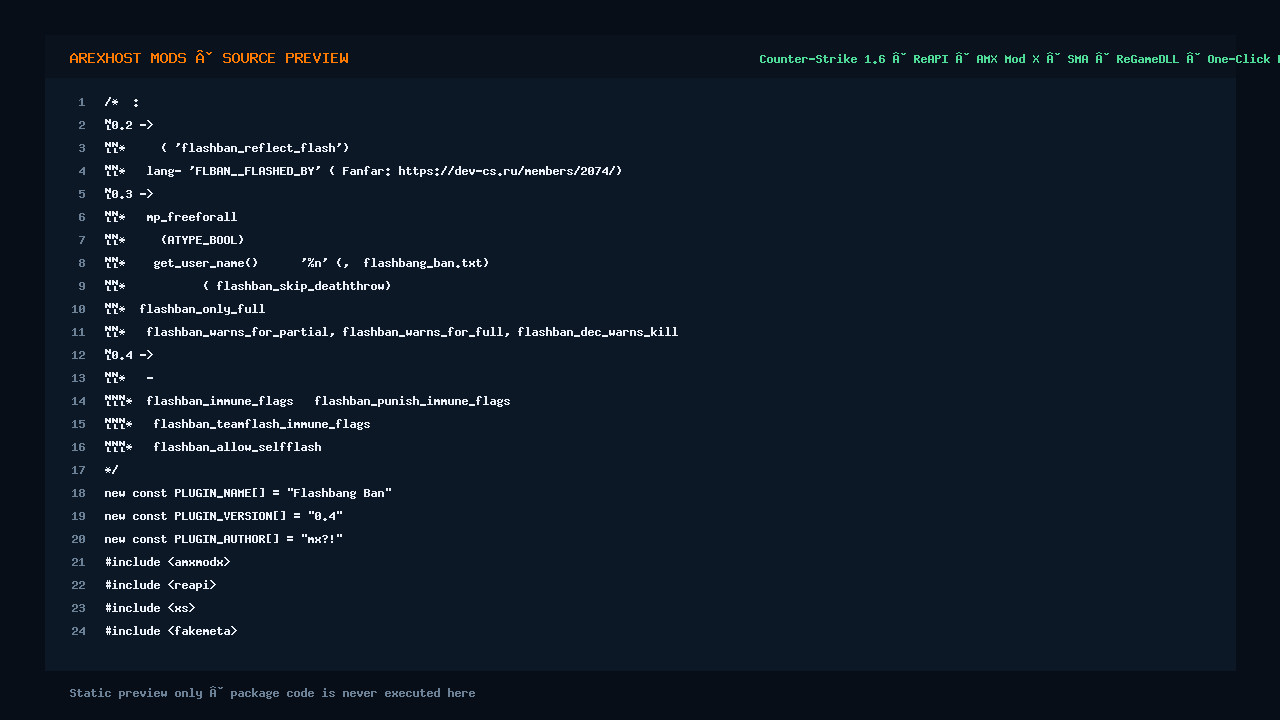This screenshot has width=1280, height=720.
Task: Click 'get_user_name()' on line 8
Action: pos(206,263)
